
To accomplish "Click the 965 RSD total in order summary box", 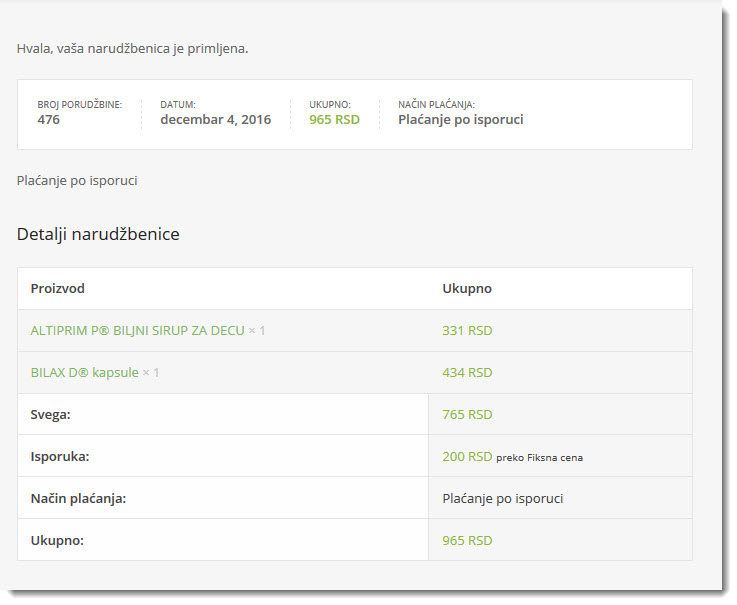I will (x=334, y=119).
